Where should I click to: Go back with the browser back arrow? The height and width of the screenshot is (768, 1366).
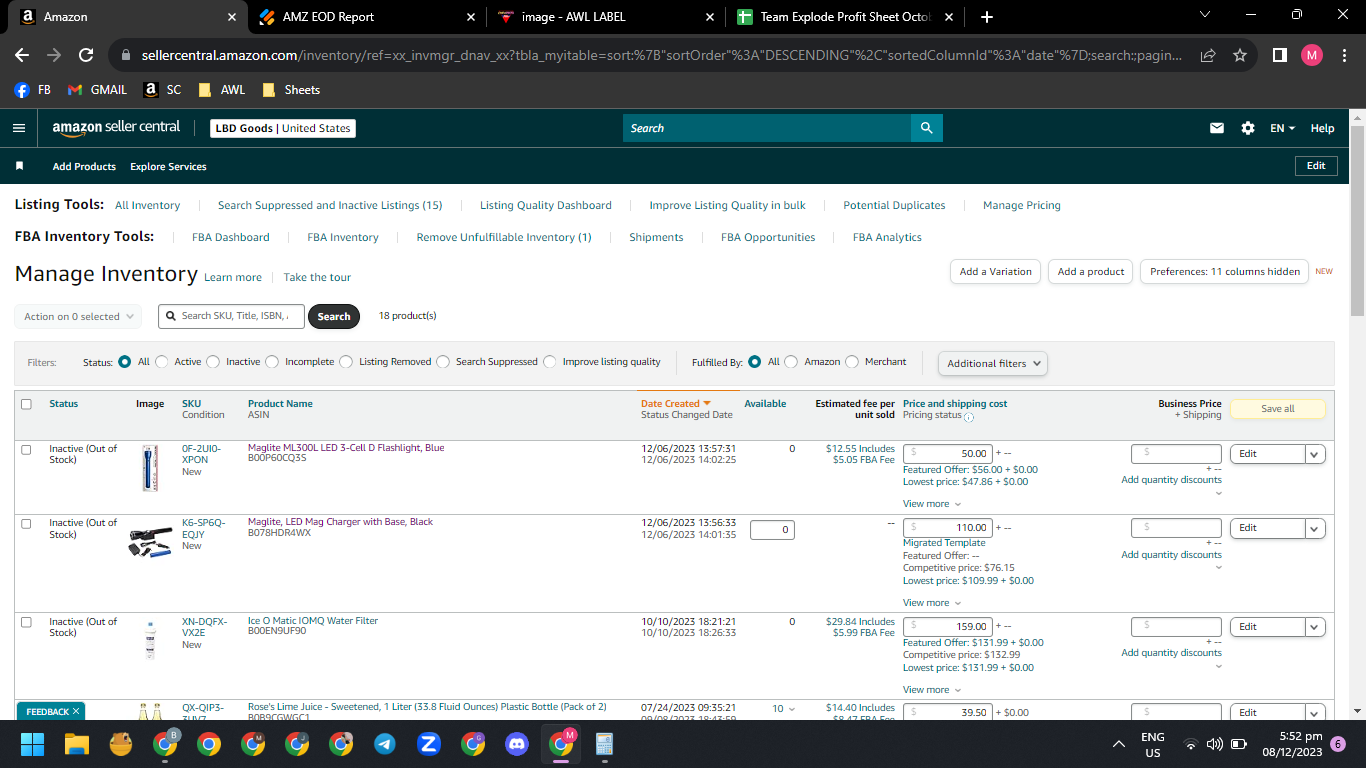pos(22,56)
